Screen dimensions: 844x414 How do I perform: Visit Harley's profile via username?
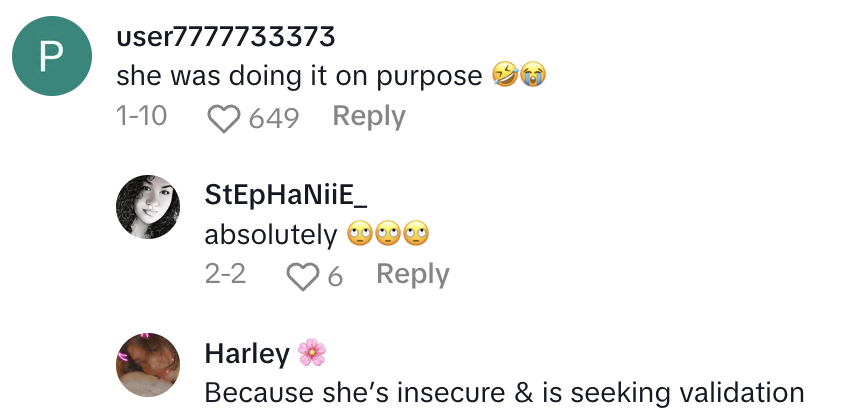point(247,353)
